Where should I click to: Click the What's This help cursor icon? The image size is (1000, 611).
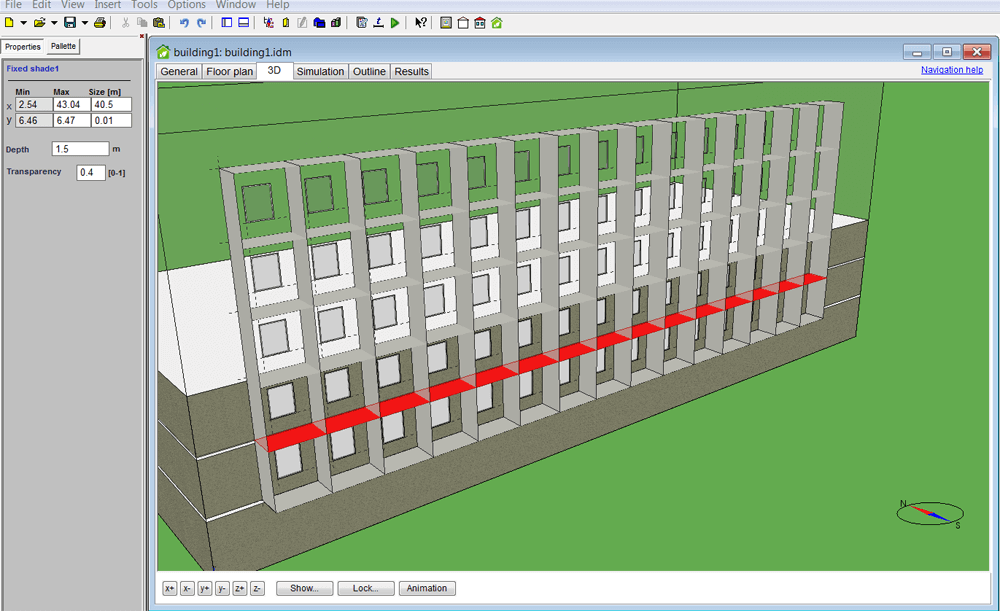tap(421, 22)
